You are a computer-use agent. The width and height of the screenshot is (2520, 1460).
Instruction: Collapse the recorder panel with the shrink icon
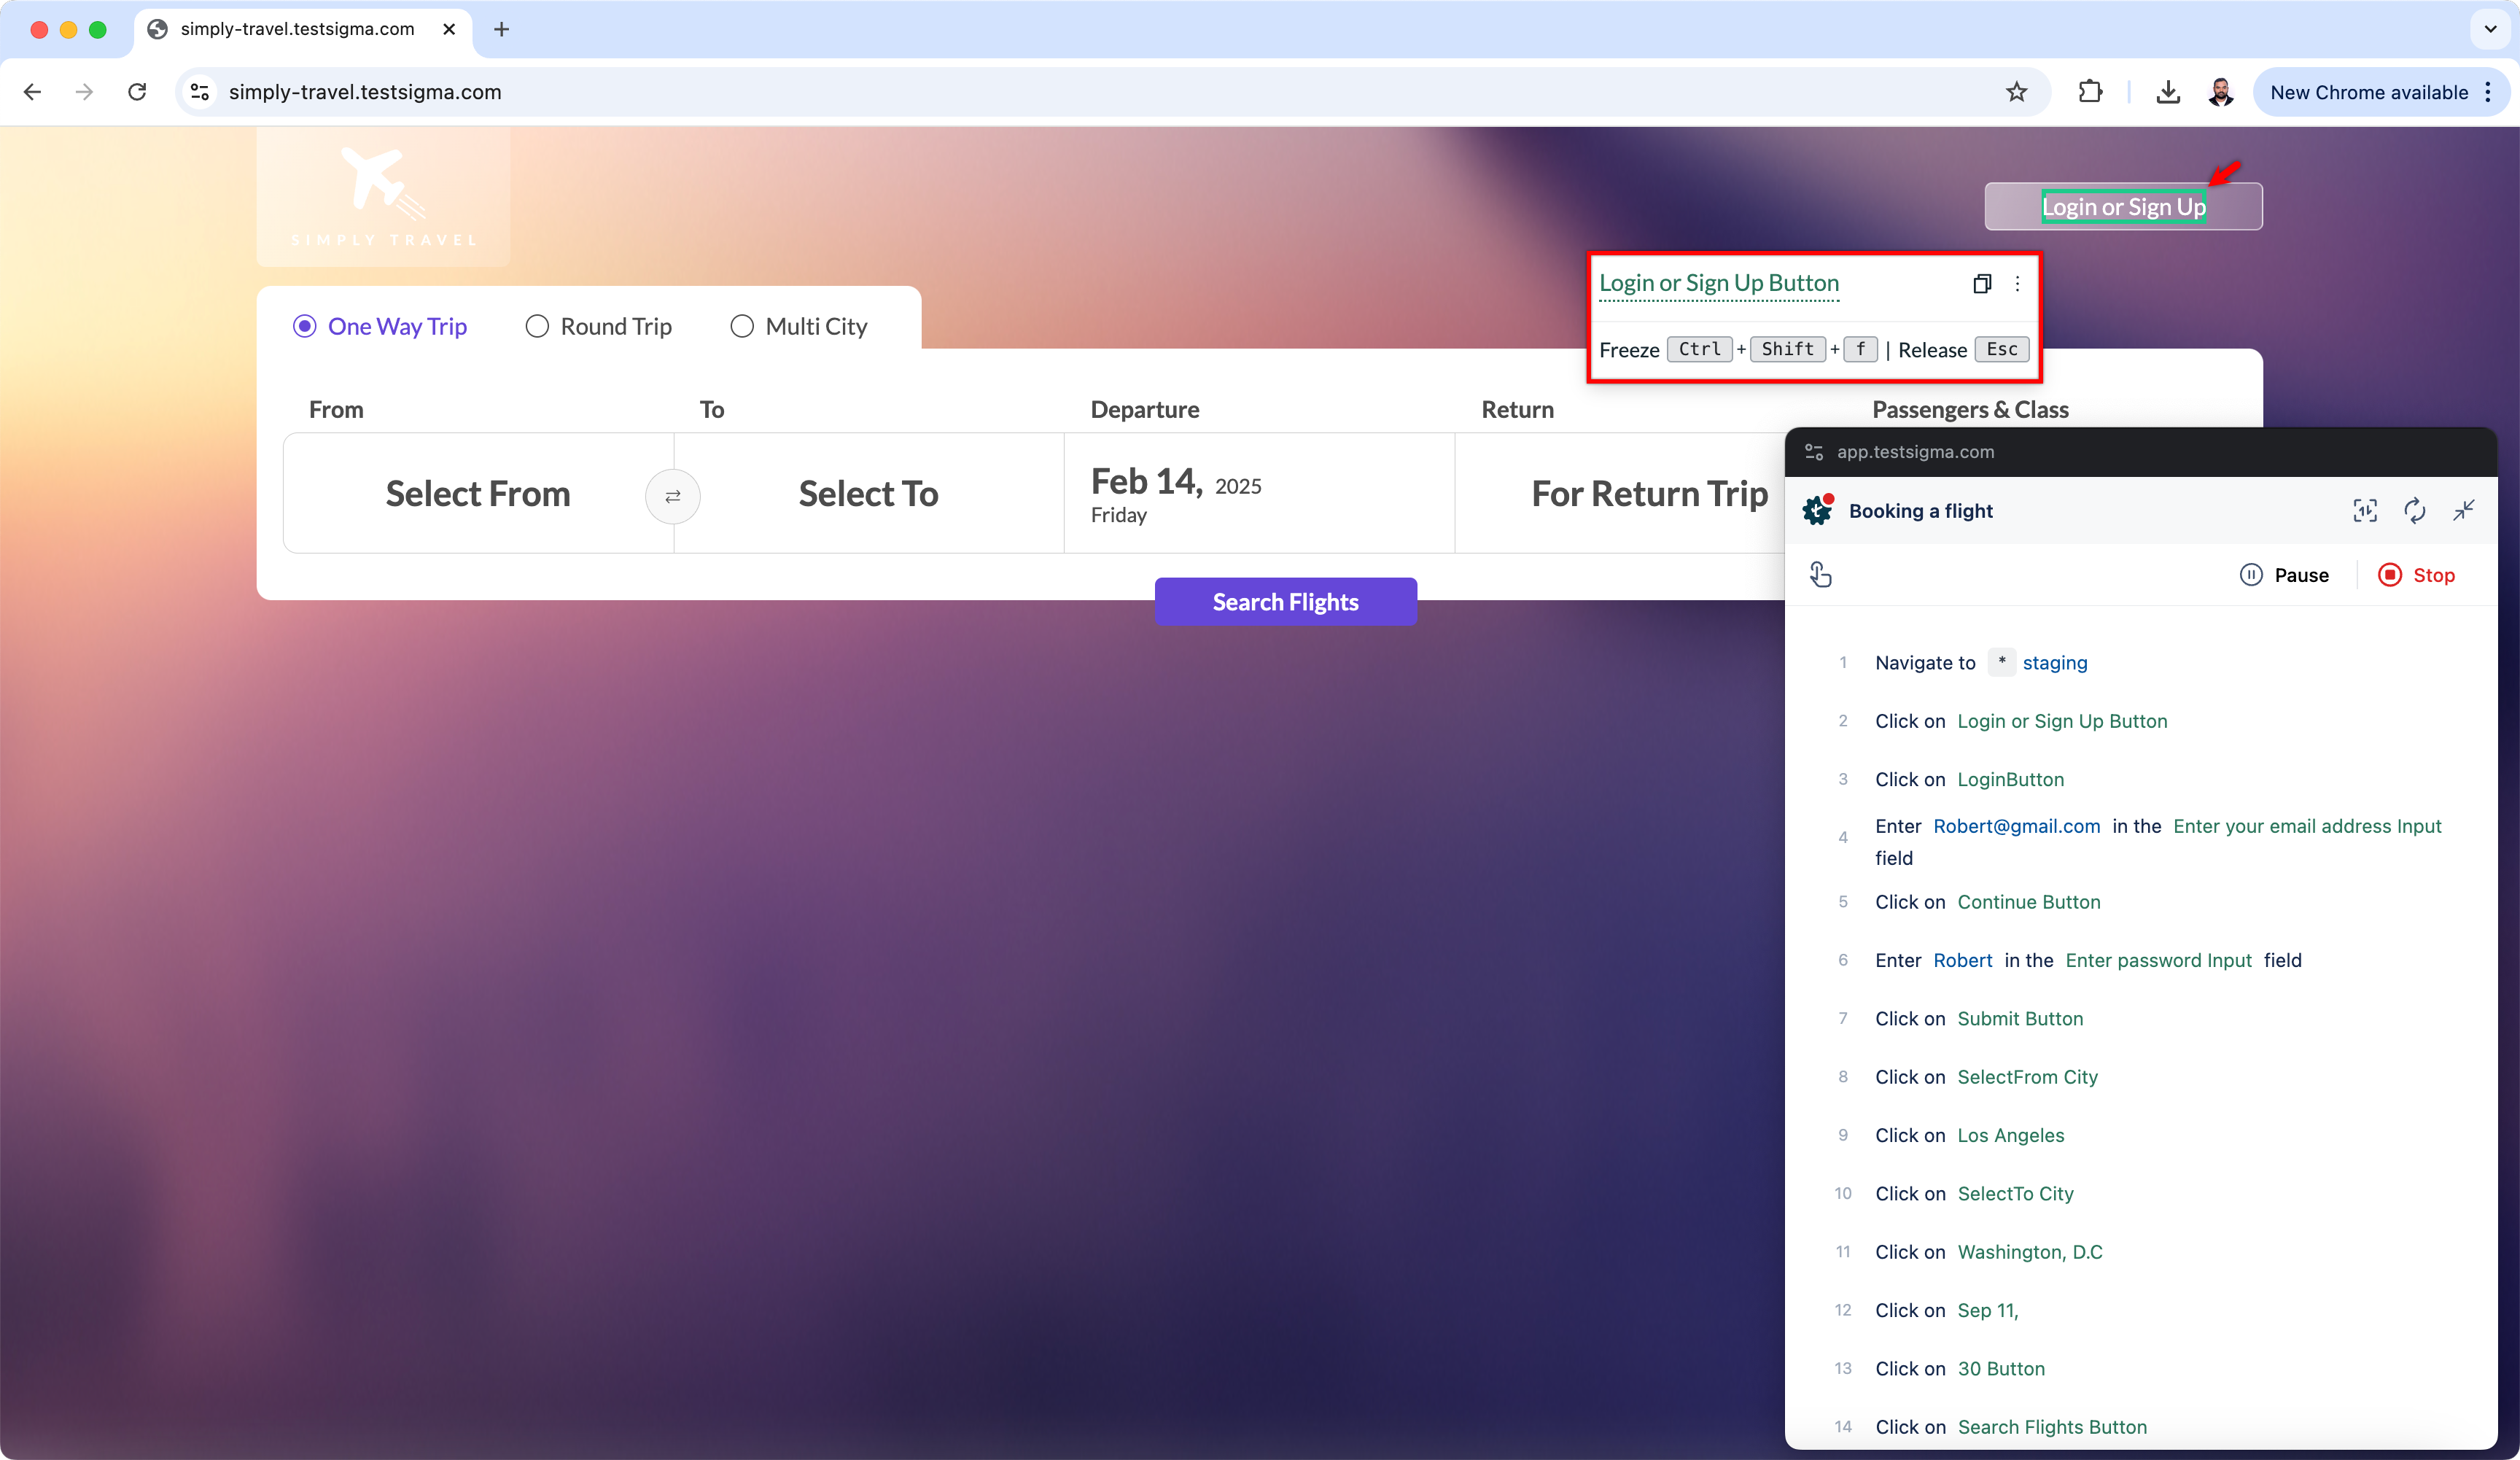[2463, 511]
